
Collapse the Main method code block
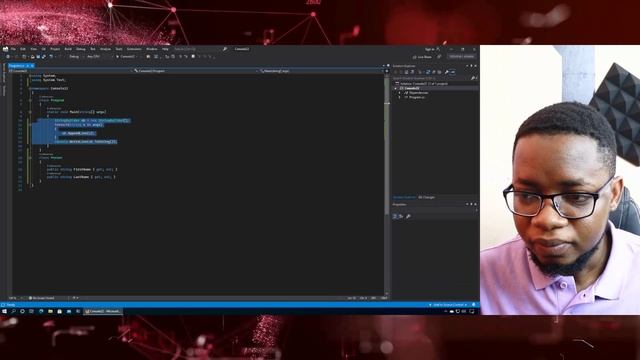tap(30, 112)
